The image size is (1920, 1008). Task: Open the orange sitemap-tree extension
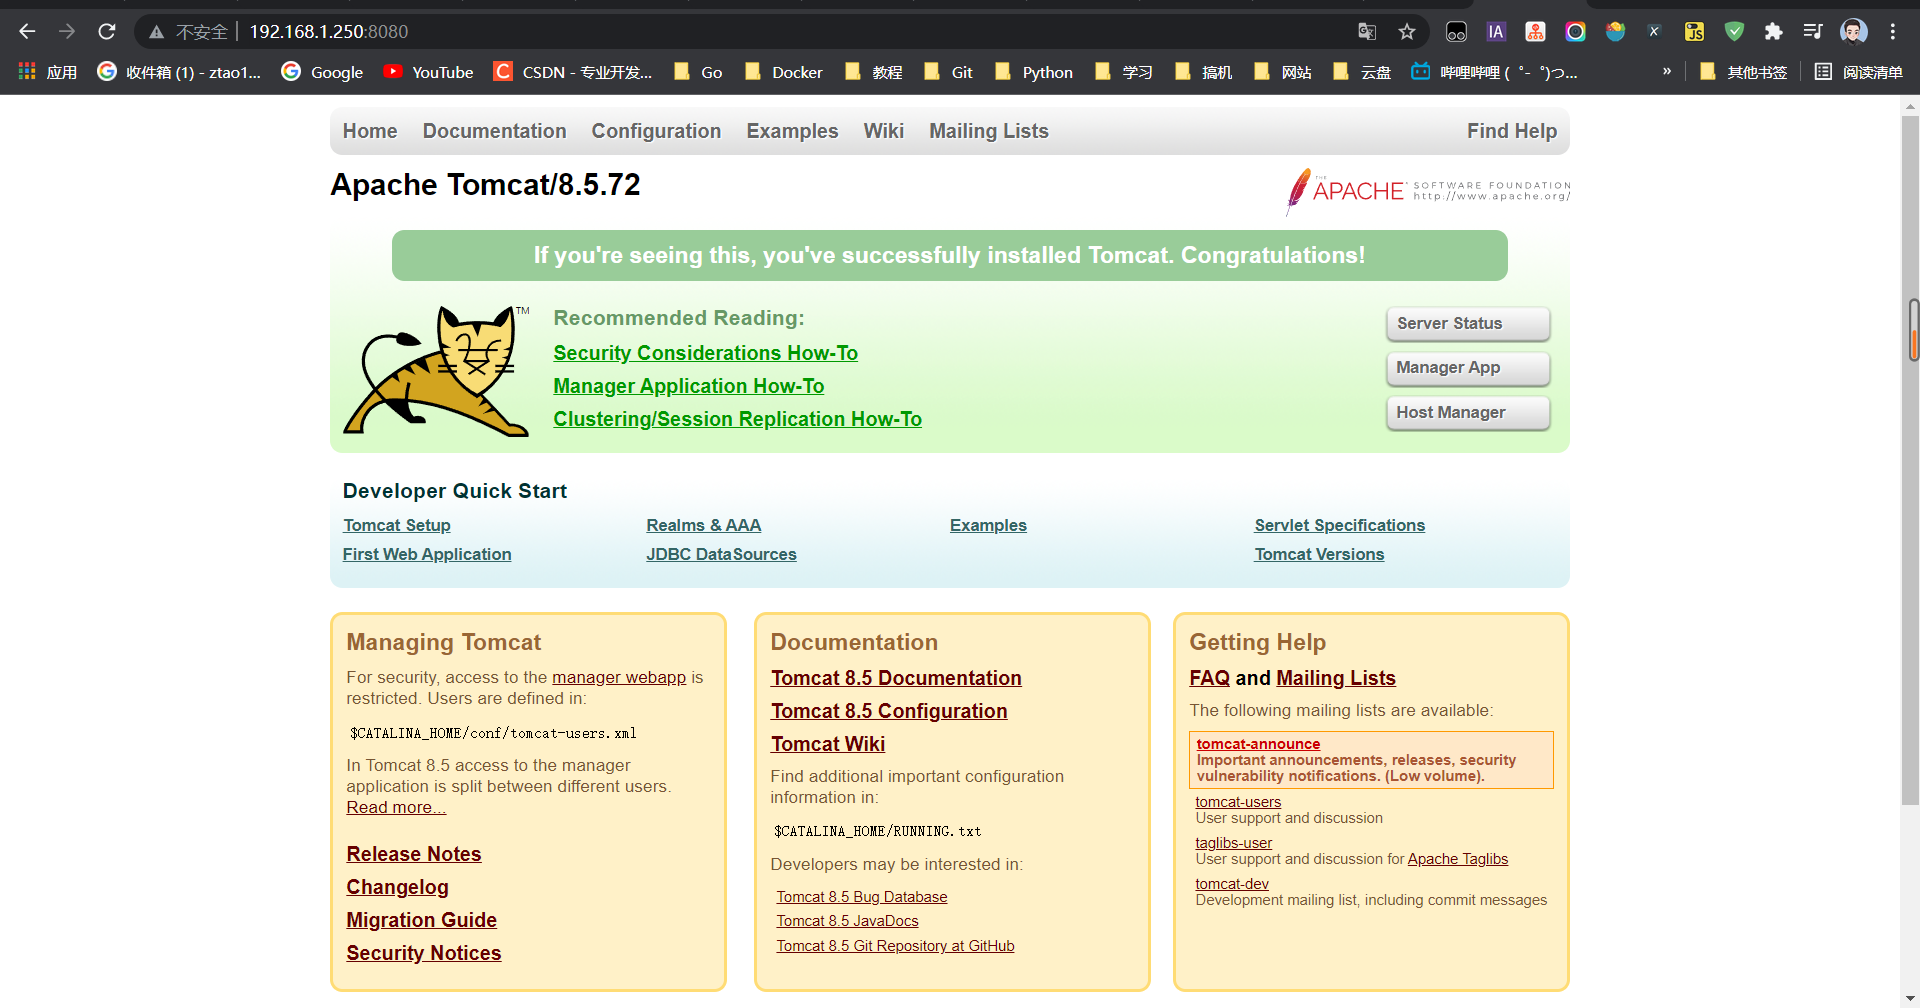click(1535, 32)
